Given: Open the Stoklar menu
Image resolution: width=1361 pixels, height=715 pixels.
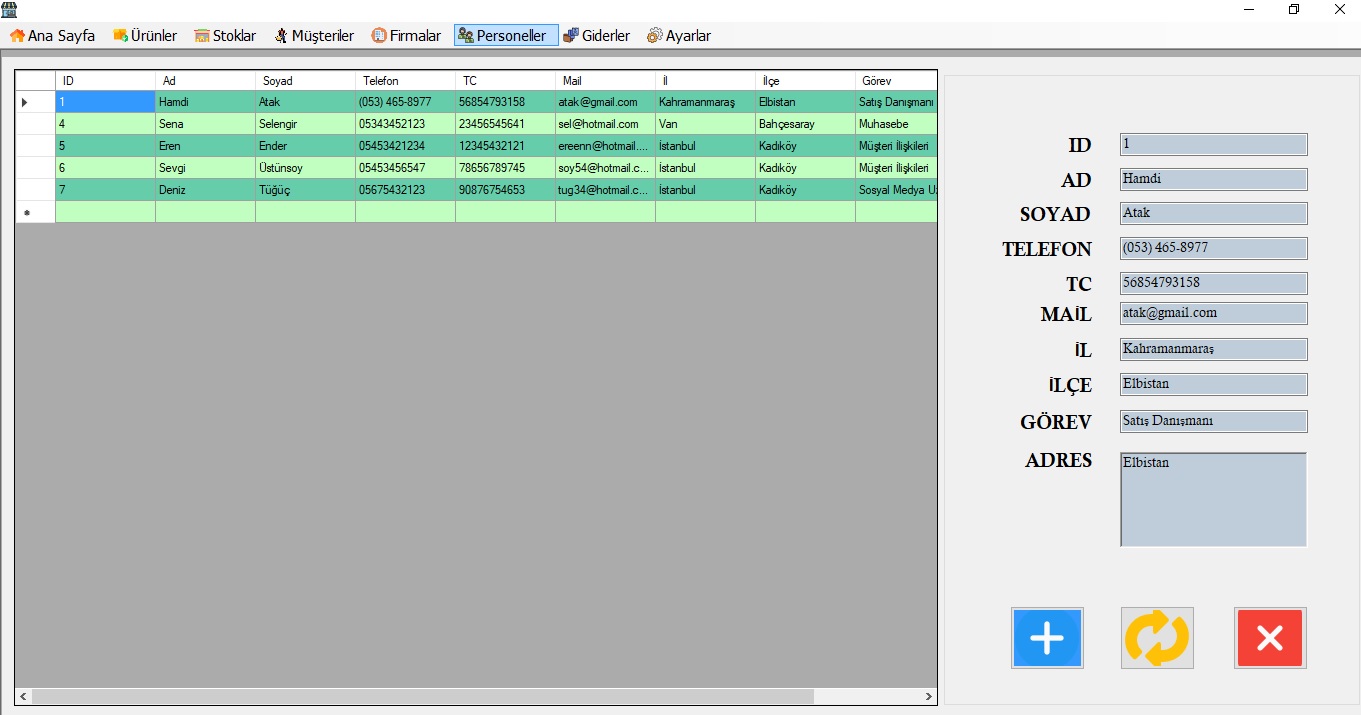Looking at the screenshot, I should tap(225, 35).
